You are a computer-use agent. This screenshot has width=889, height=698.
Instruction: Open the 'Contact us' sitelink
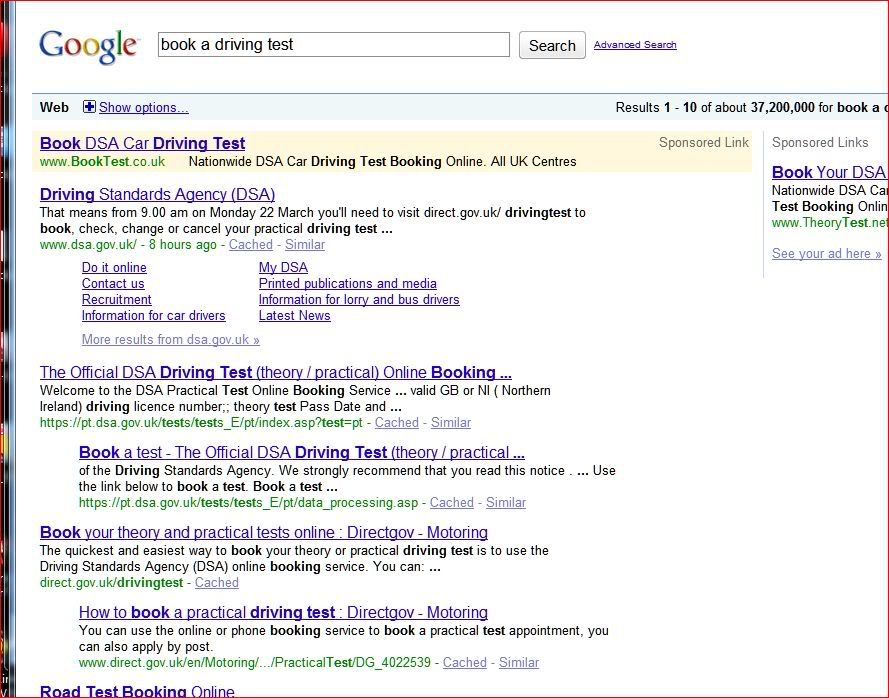click(113, 284)
